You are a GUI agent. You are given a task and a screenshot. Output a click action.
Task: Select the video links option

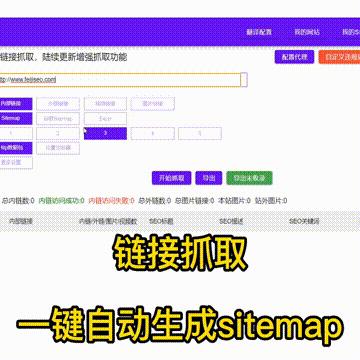[105, 104]
